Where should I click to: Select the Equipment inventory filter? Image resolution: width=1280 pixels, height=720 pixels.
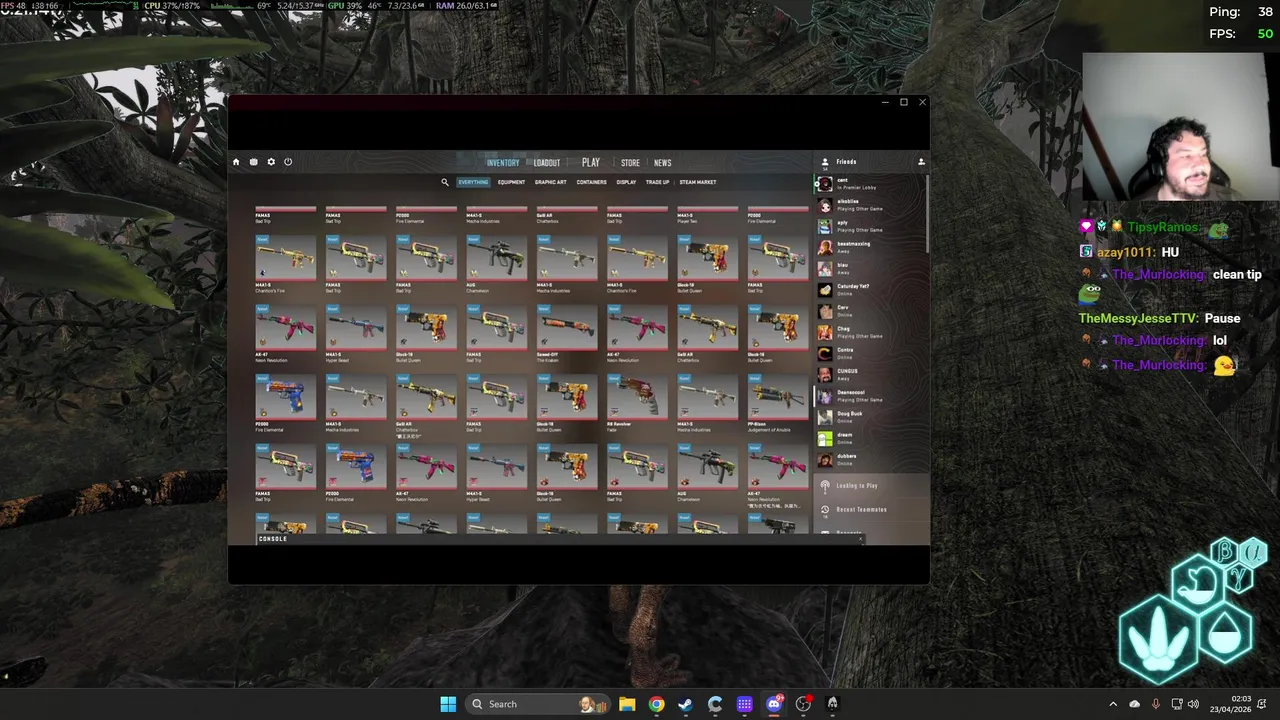pos(511,182)
